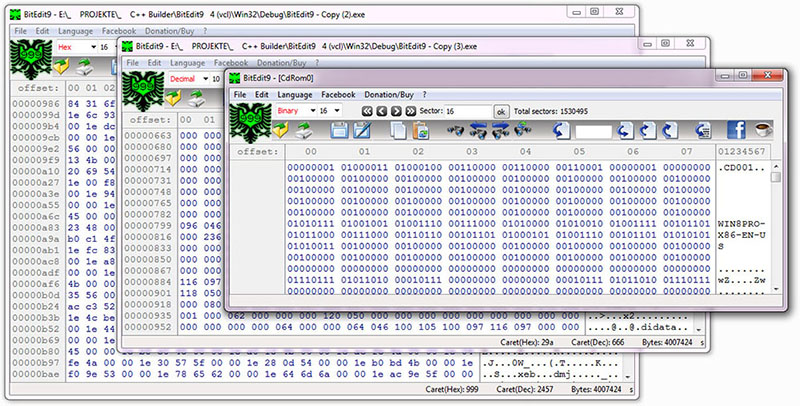Click open-folder icon in Copy (3).exe window
The image size is (800, 406).
pyautogui.click(x=173, y=98)
